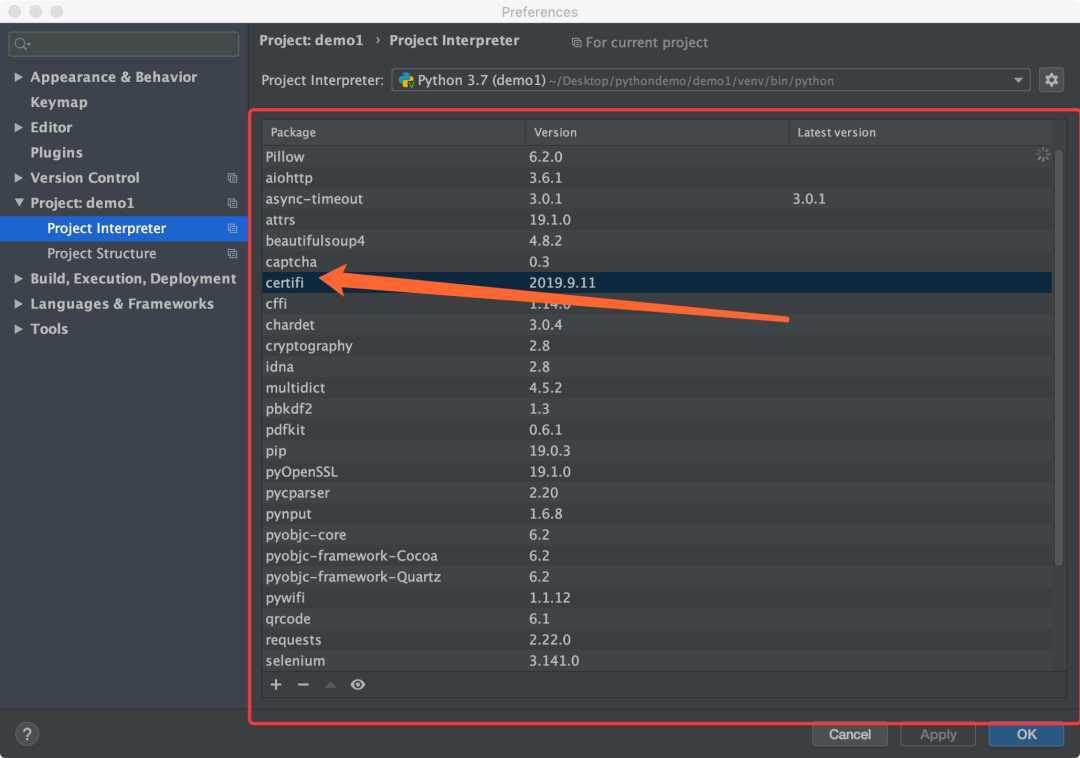Select the pynput package row
This screenshot has height=758, width=1080.
[x=657, y=514]
